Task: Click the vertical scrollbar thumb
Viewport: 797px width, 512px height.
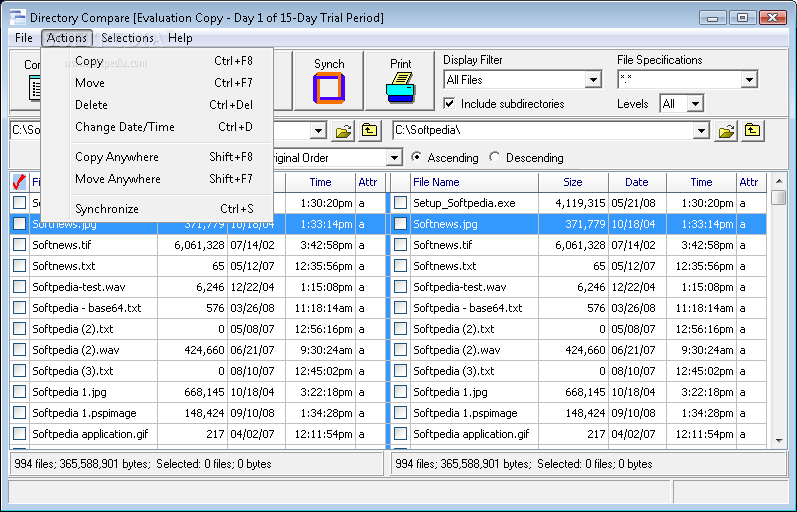Action: click(x=778, y=198)
